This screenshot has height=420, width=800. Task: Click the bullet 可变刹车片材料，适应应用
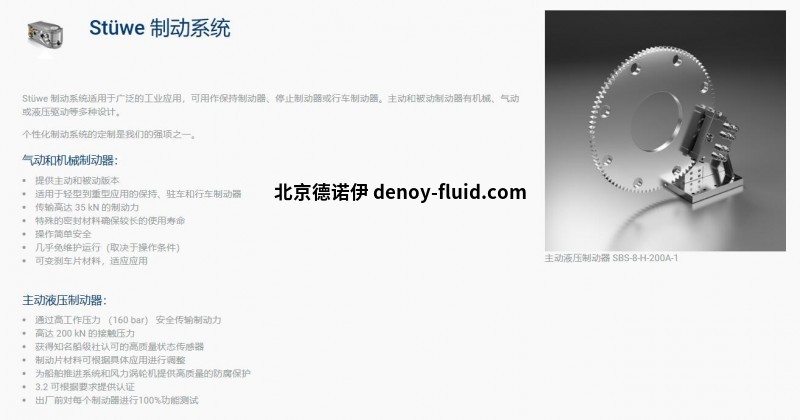(x=91, y=261)
